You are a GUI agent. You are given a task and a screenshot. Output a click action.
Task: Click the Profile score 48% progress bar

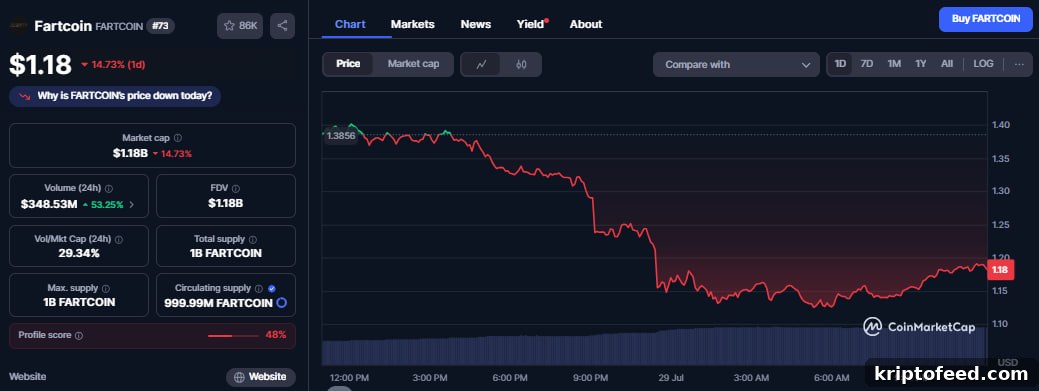(233, 336)
